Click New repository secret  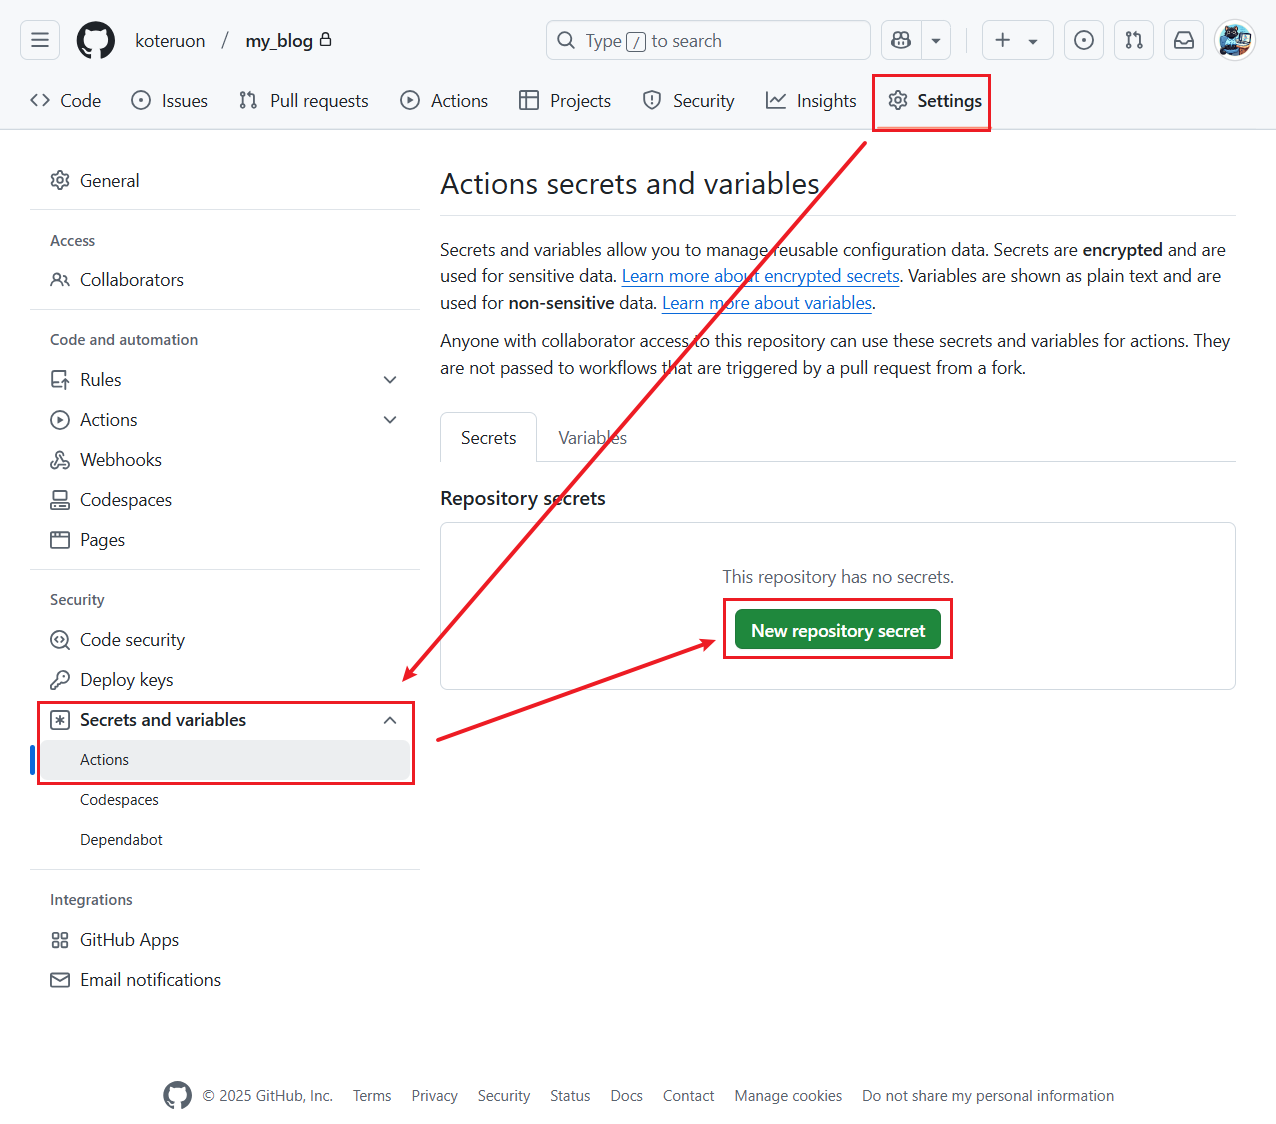click(837, 629)
